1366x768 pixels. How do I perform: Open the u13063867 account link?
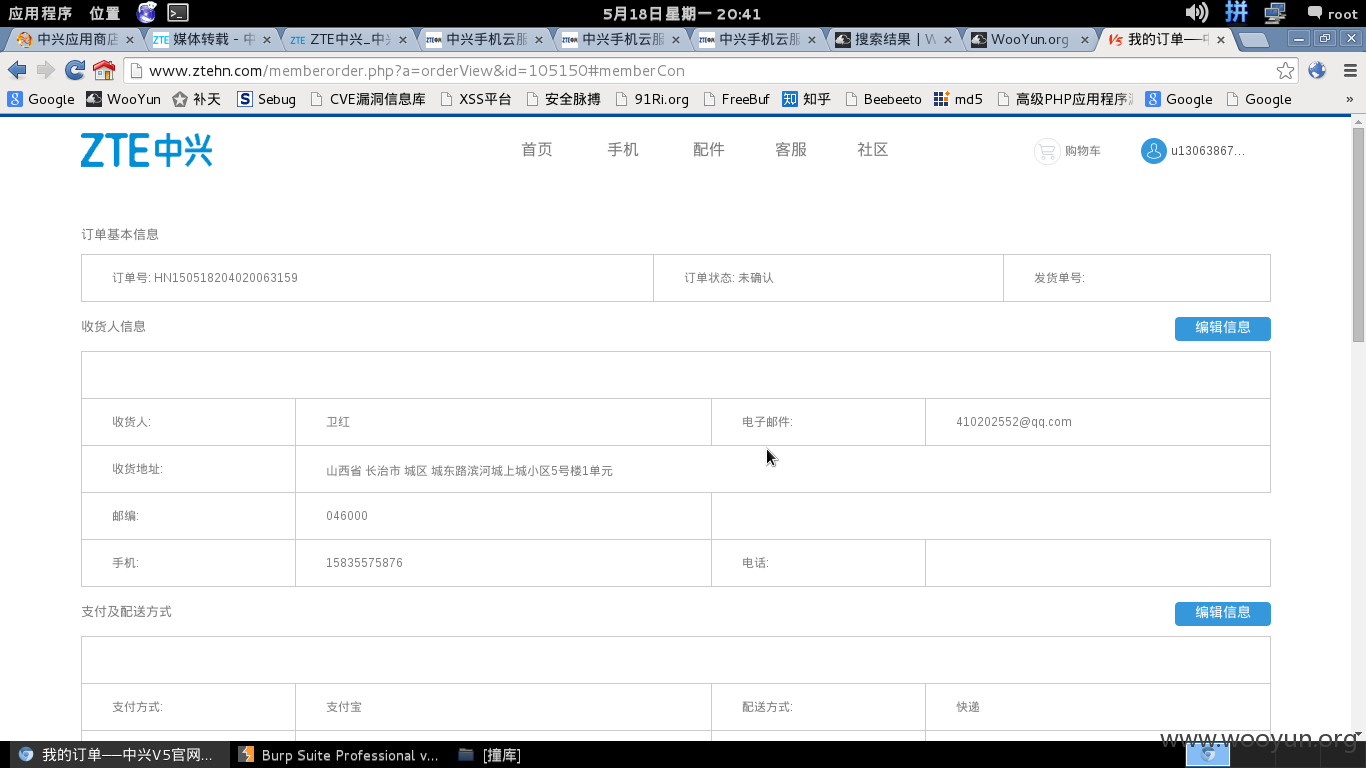click(x=1208, y=151)
